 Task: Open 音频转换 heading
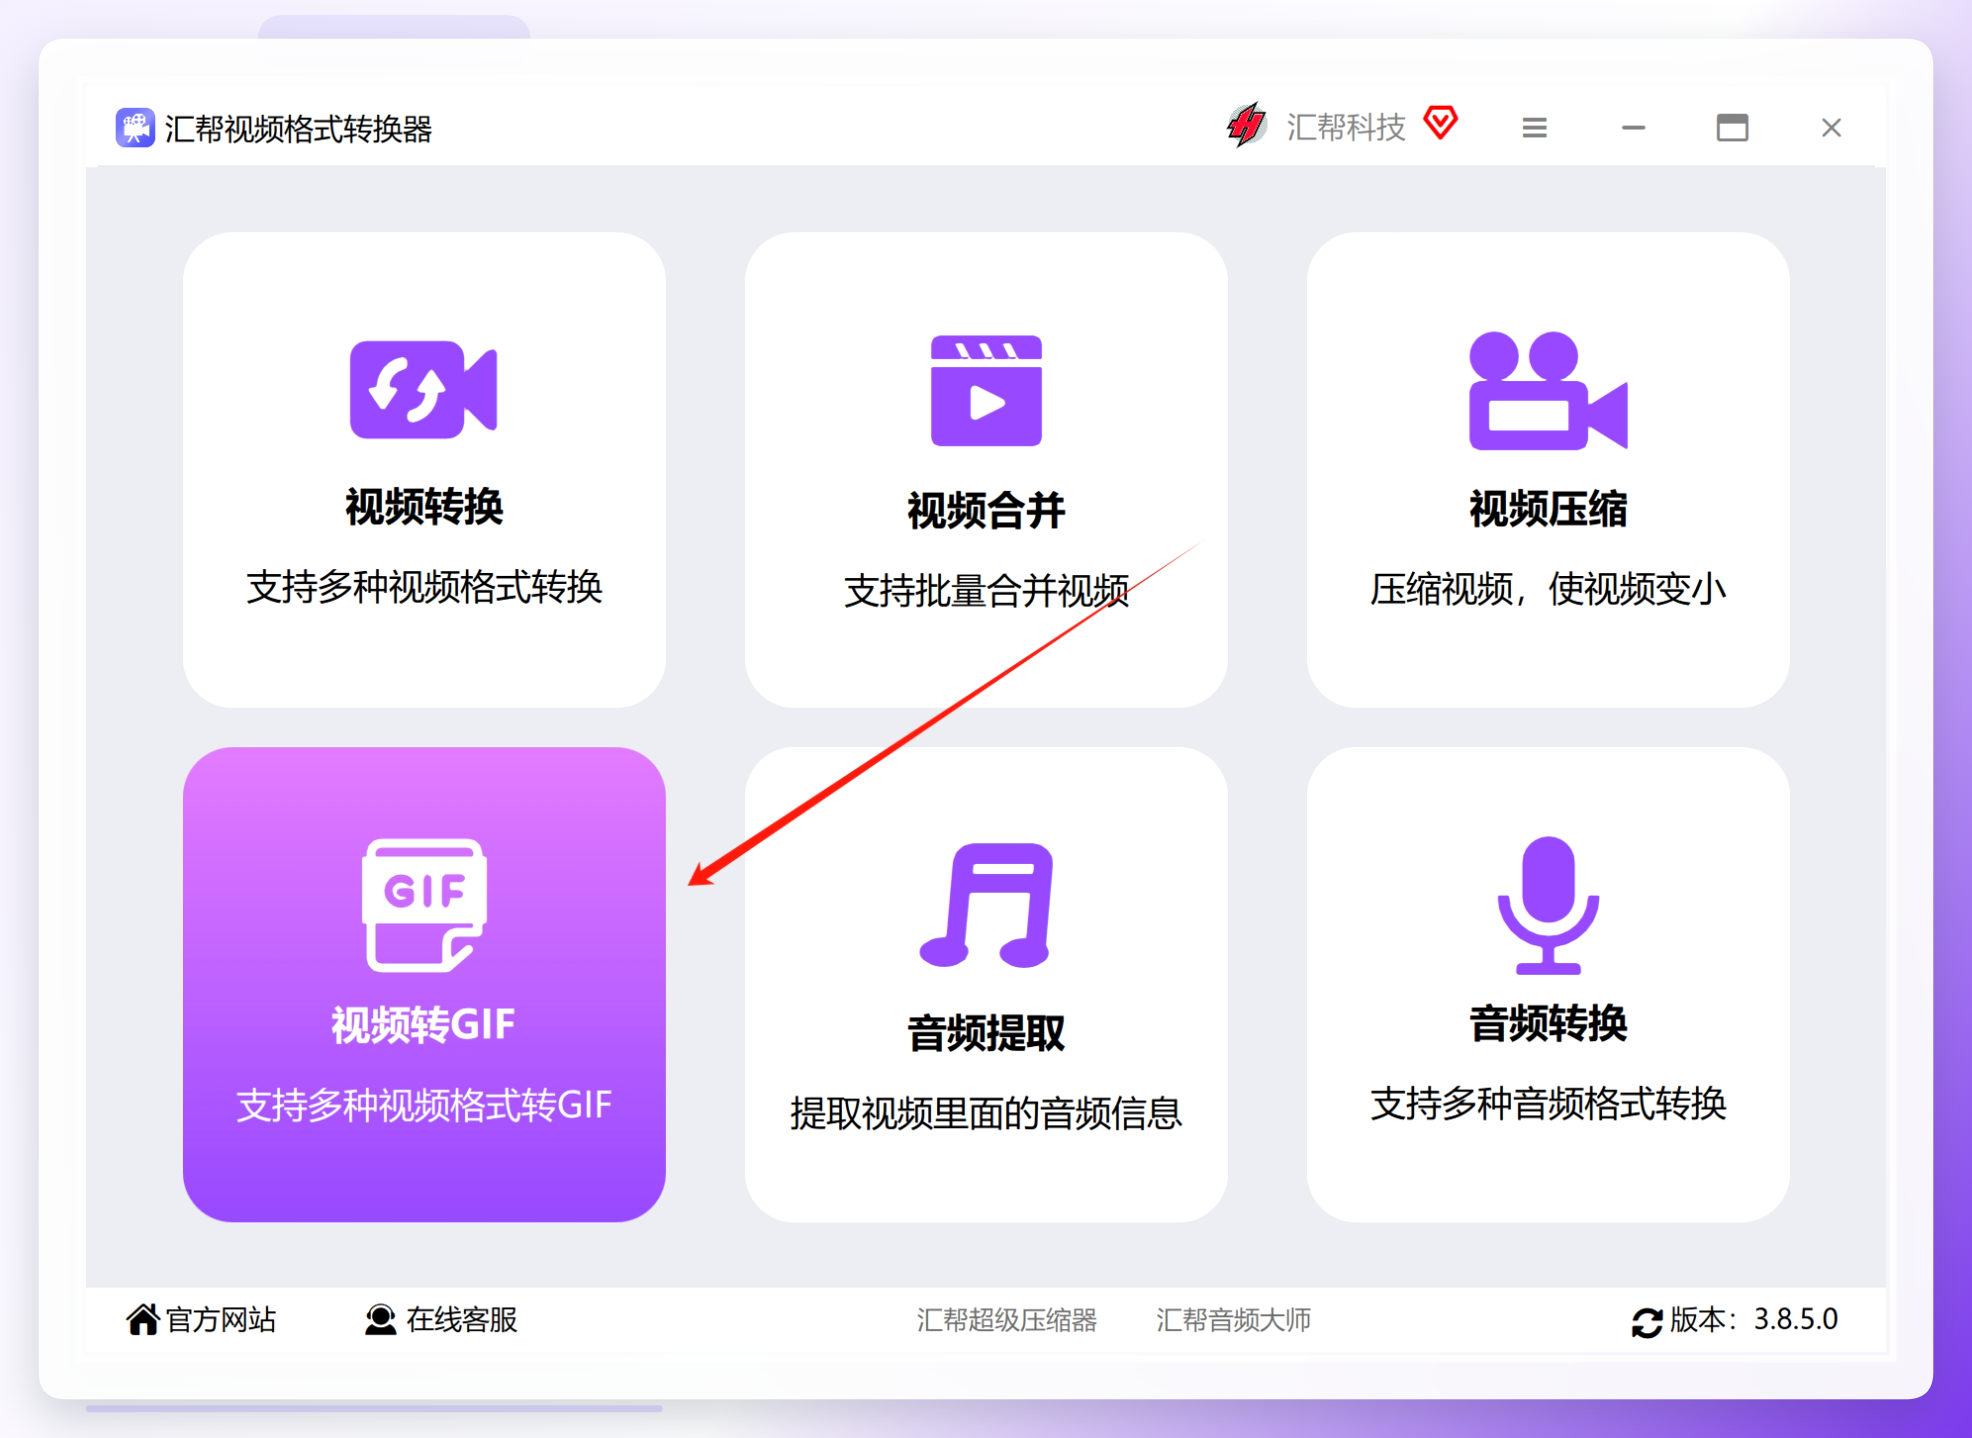click(1547, 1023)
